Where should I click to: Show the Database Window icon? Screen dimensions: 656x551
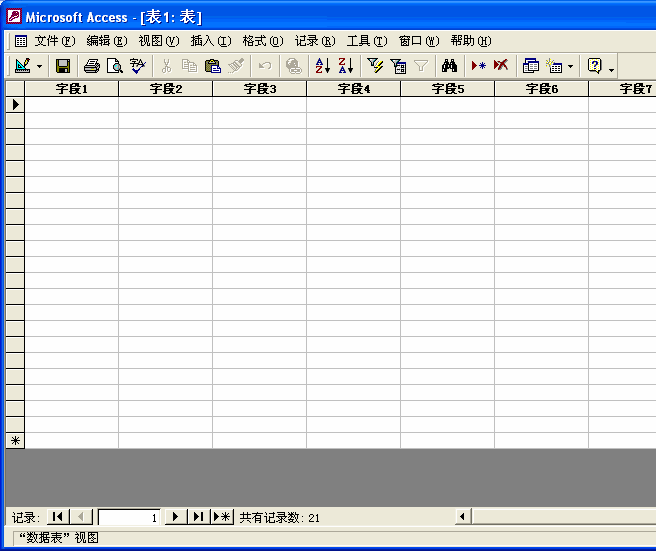tap(530, 66)
